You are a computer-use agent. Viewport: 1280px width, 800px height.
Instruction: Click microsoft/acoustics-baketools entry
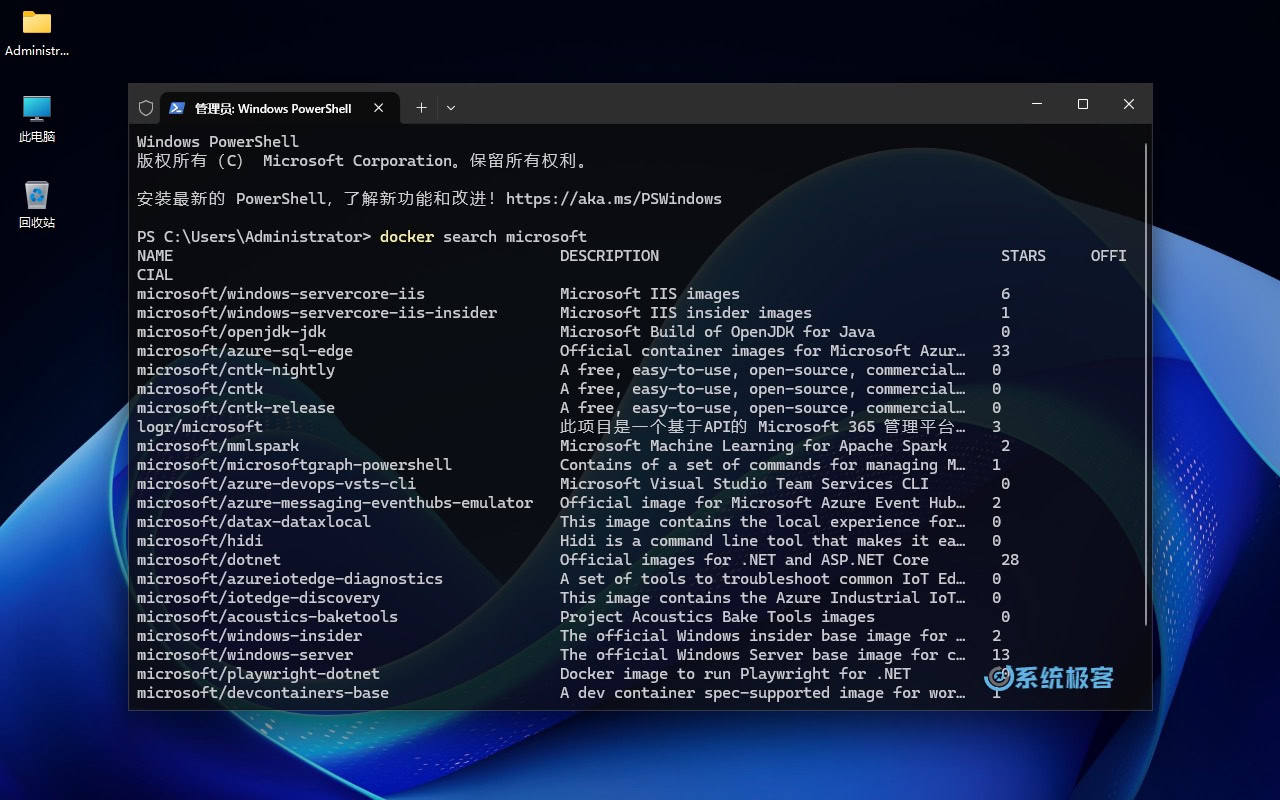[x=267, y=617]
